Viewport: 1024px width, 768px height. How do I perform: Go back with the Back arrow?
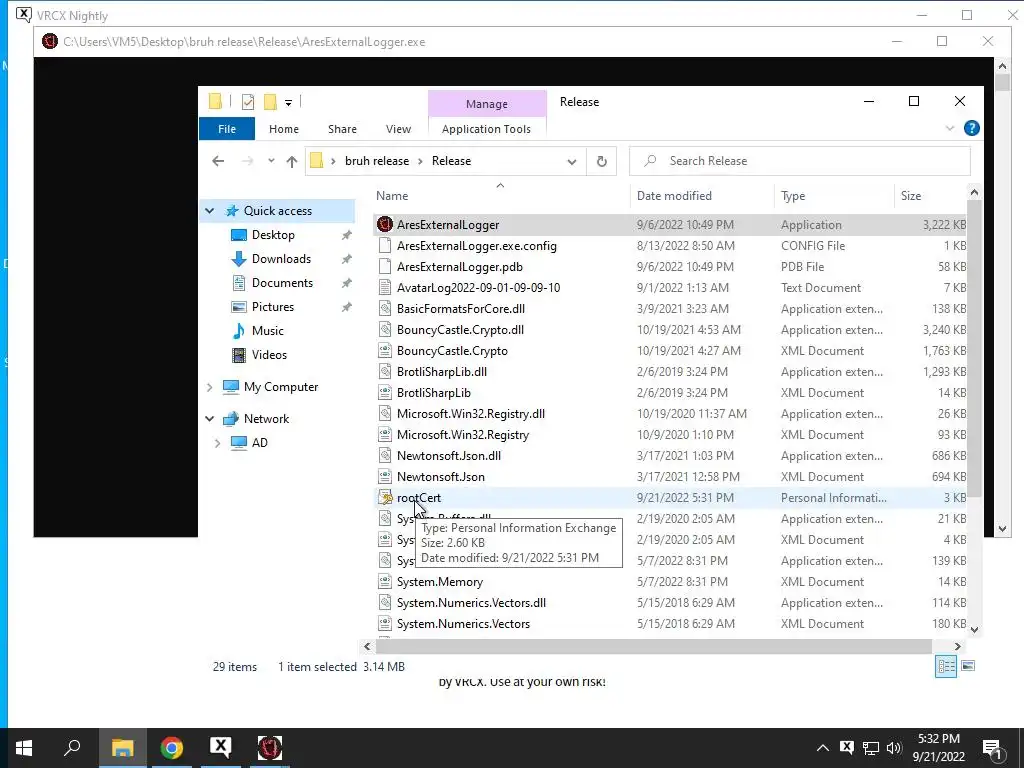(x=218, y=161)
